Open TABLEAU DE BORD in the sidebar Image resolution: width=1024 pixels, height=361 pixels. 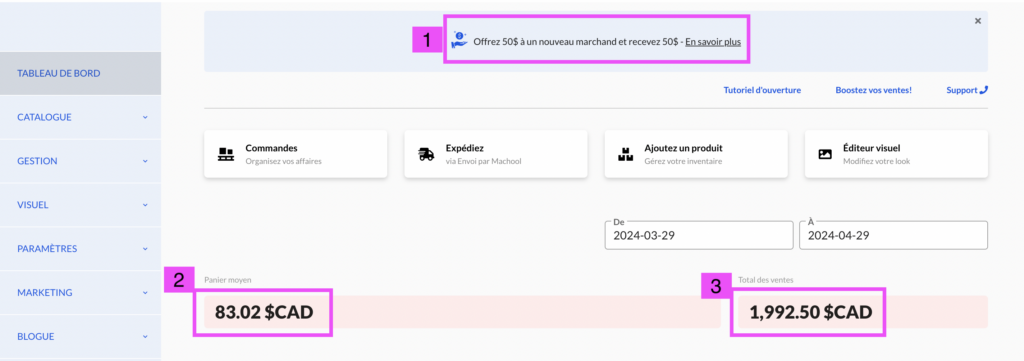tap(80, 73)
